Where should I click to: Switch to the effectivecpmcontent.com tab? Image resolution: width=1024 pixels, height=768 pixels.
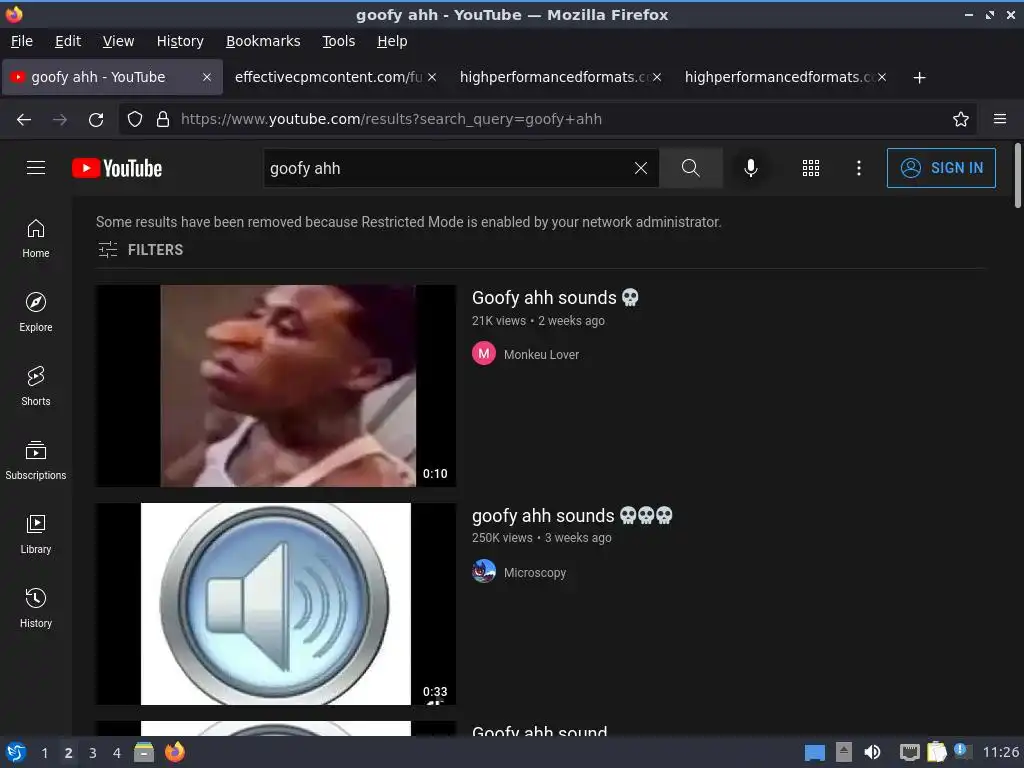coord(328,77)
